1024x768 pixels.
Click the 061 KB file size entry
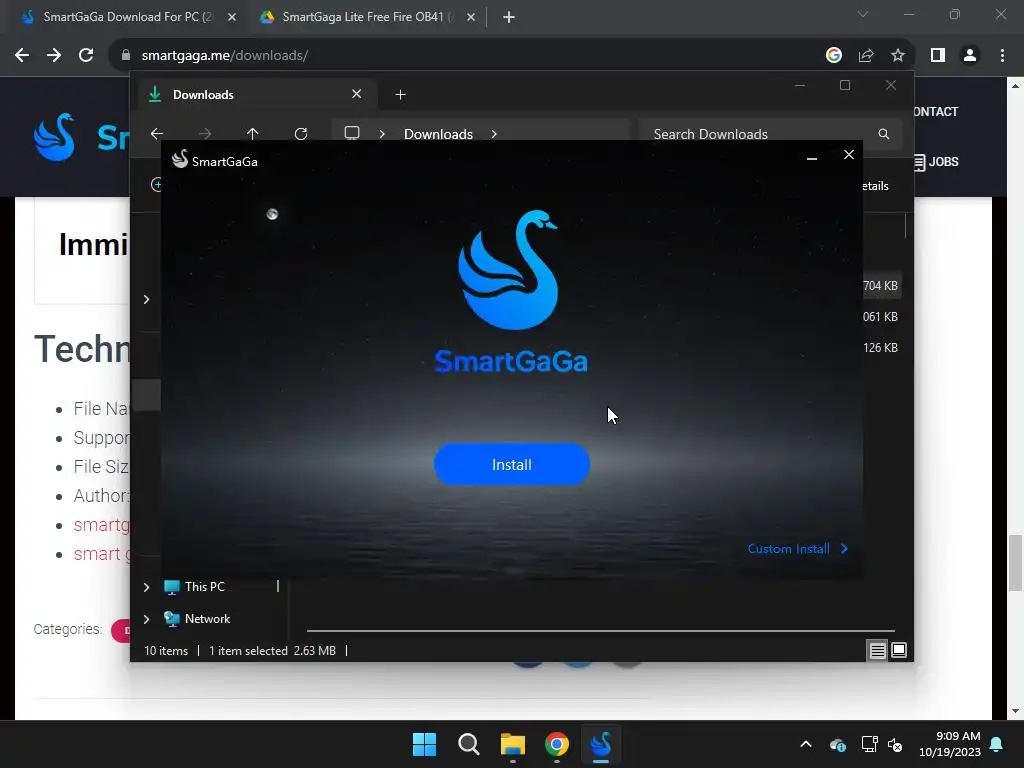[880, 317]
